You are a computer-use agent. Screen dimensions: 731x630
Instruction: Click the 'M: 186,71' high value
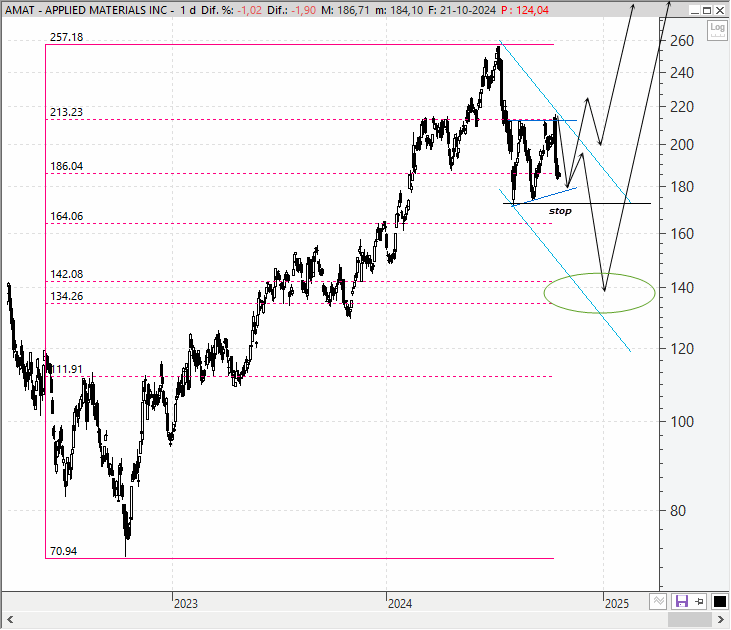point(345,10)
